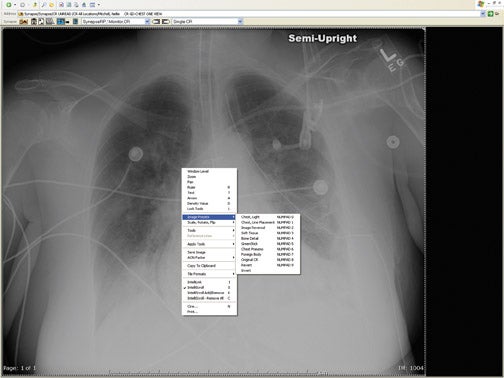
Task: Click Send Image in context menu
Action: coord(209,252)
